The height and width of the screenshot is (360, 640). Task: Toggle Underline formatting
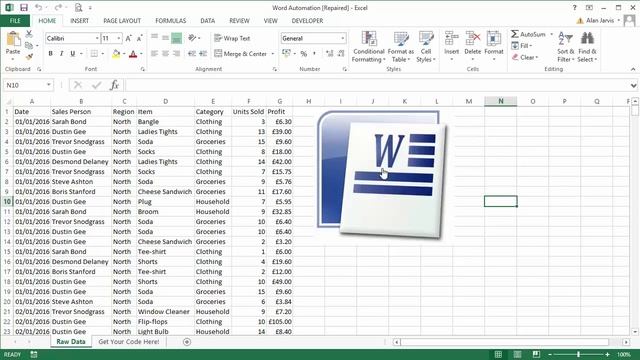coord(73,53)
